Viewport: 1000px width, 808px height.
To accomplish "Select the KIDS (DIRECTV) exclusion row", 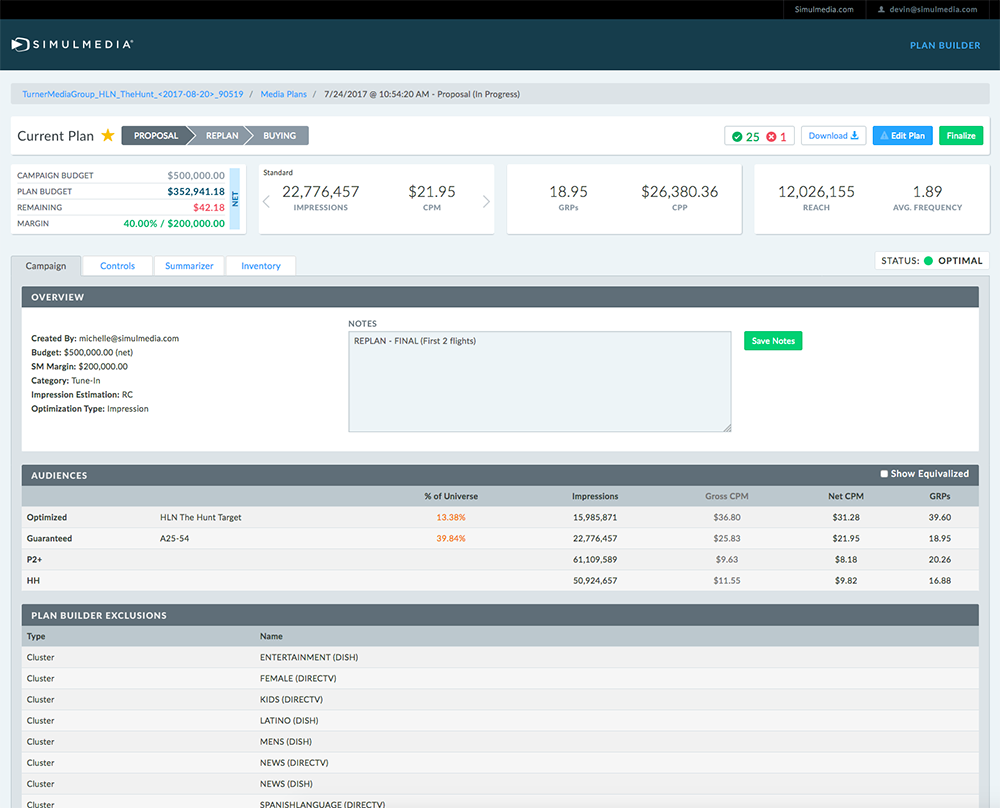I will (x=500, y=700).
